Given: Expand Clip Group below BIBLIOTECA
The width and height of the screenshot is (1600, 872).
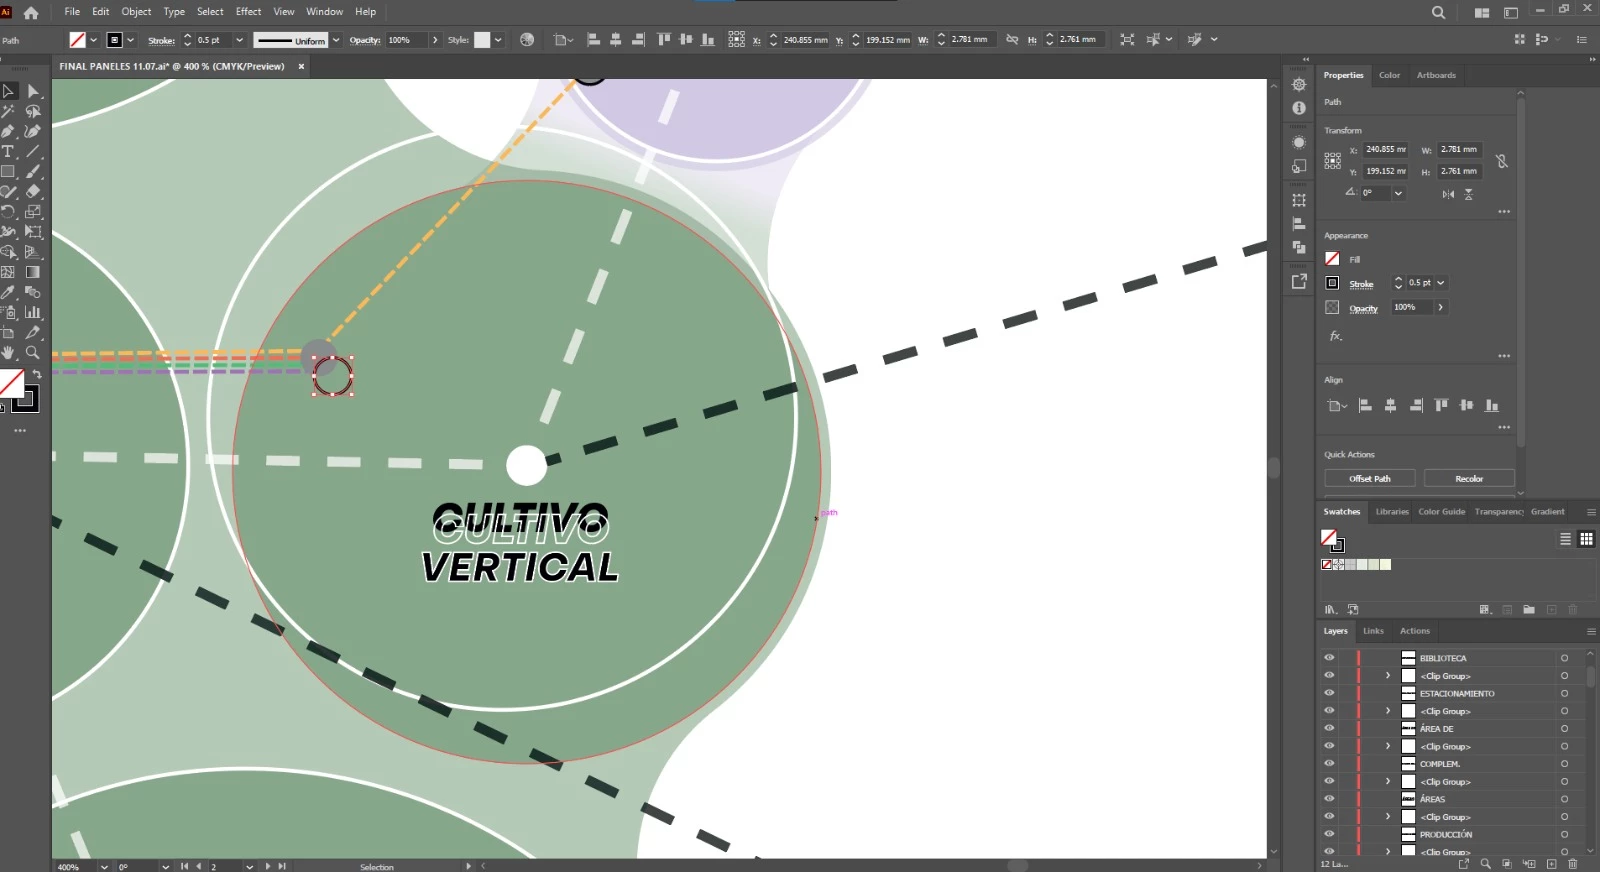Looking at the screenshot, I should (x=1388, y=676).
